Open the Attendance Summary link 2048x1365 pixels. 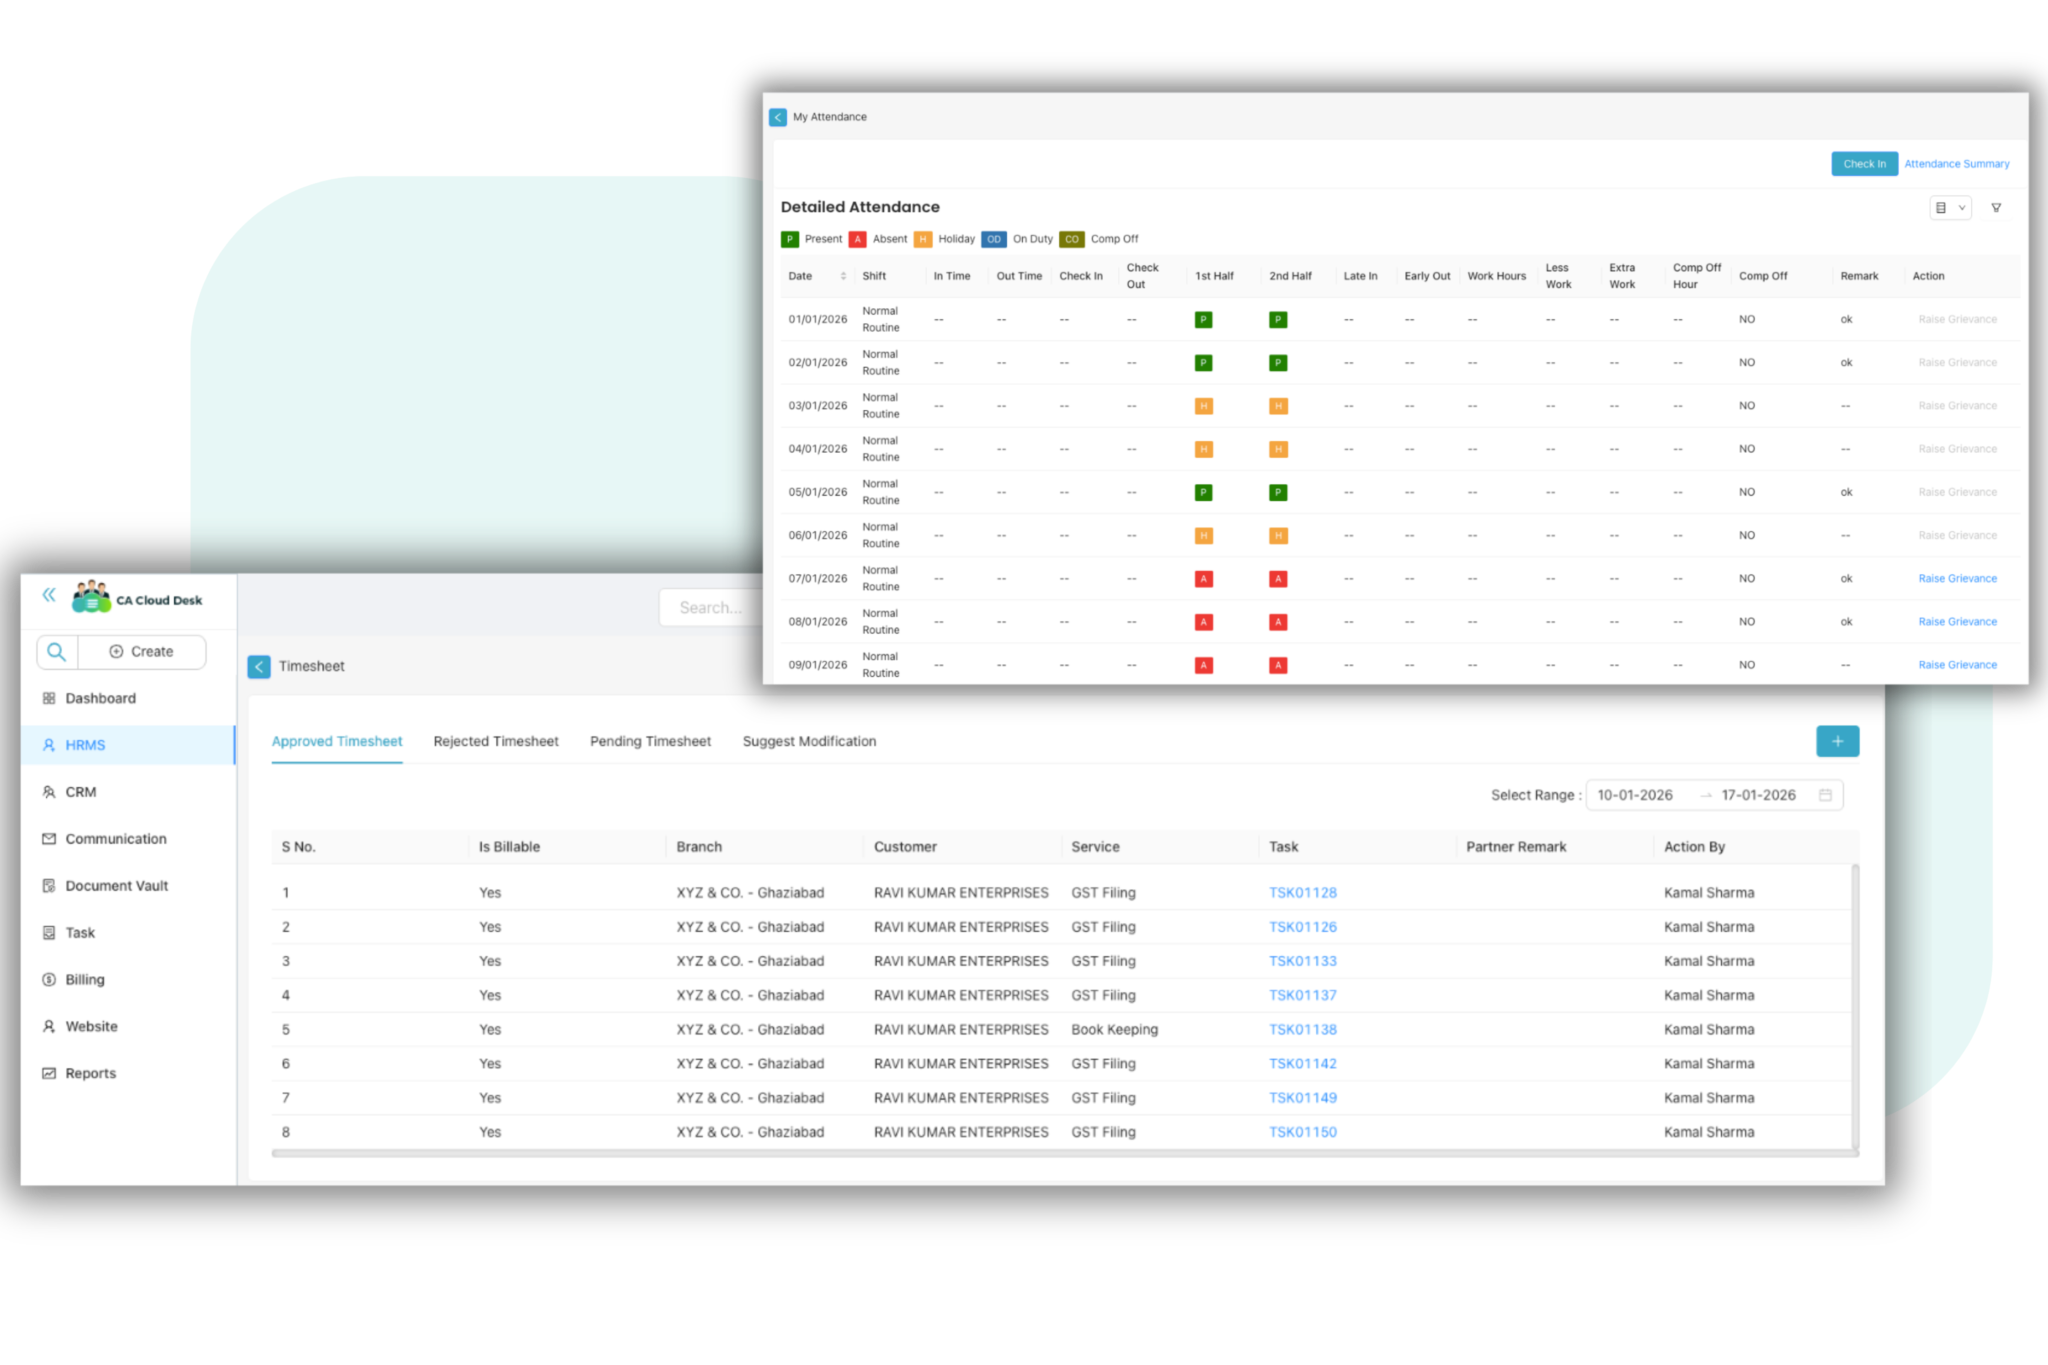coord(1956,164)
